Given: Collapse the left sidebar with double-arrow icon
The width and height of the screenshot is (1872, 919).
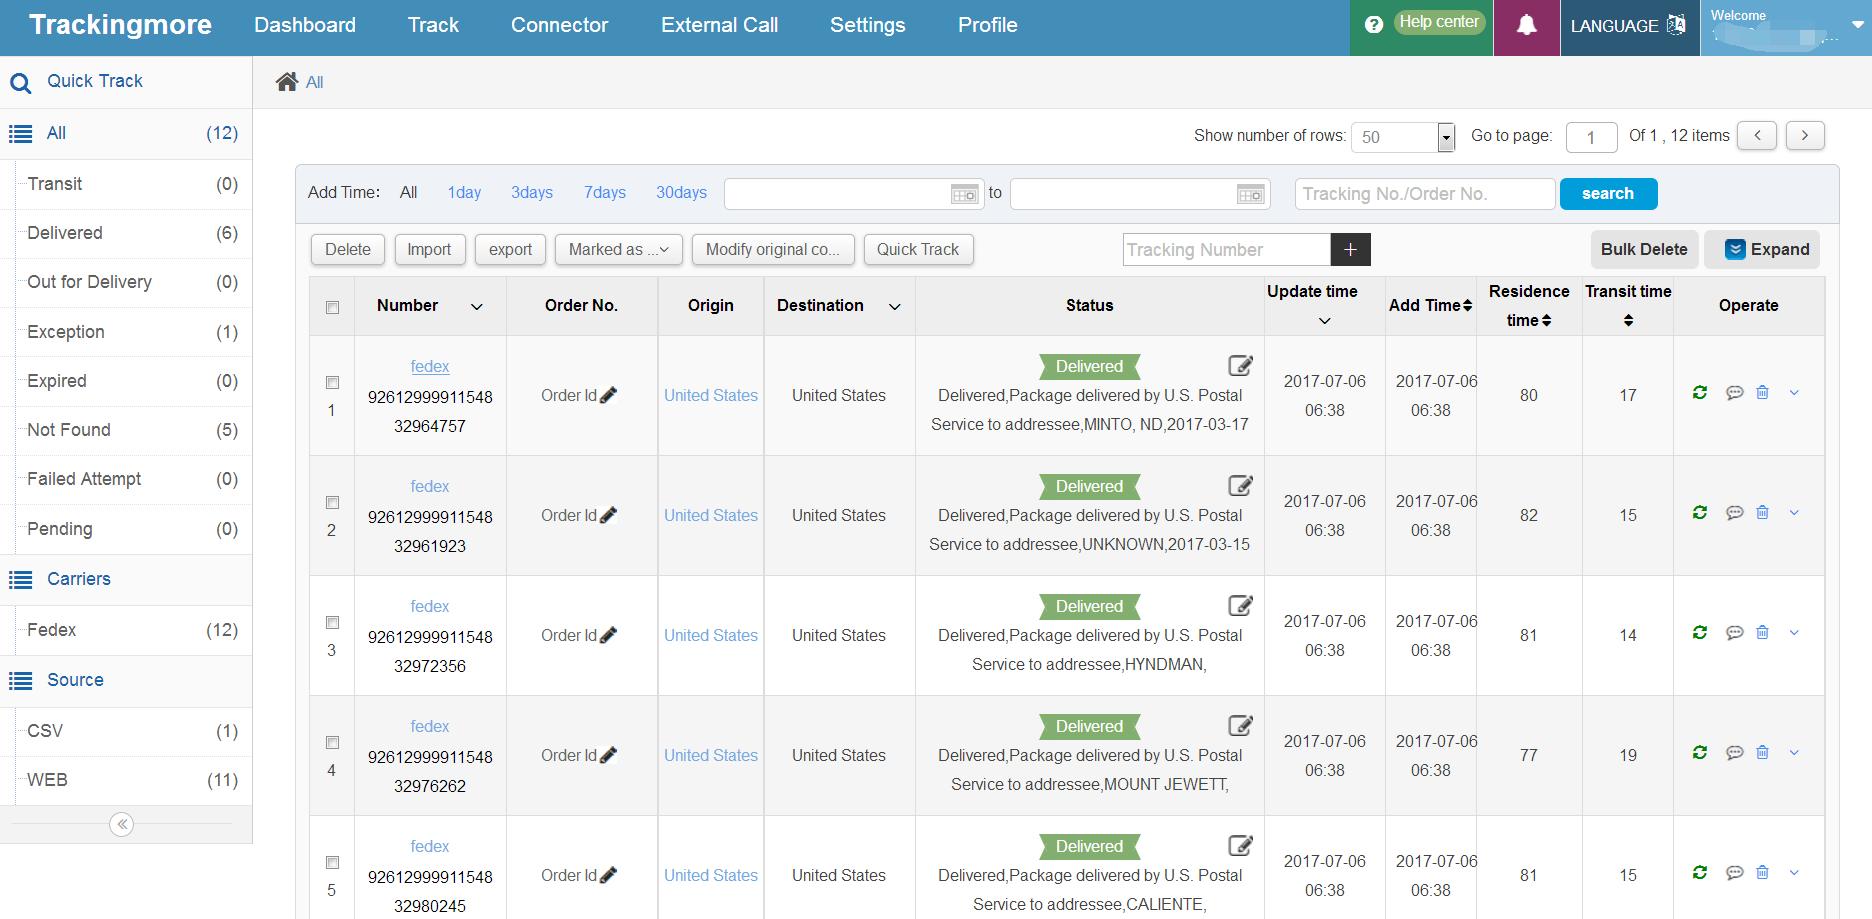Looking at the screenshot, I should point(122,824).
